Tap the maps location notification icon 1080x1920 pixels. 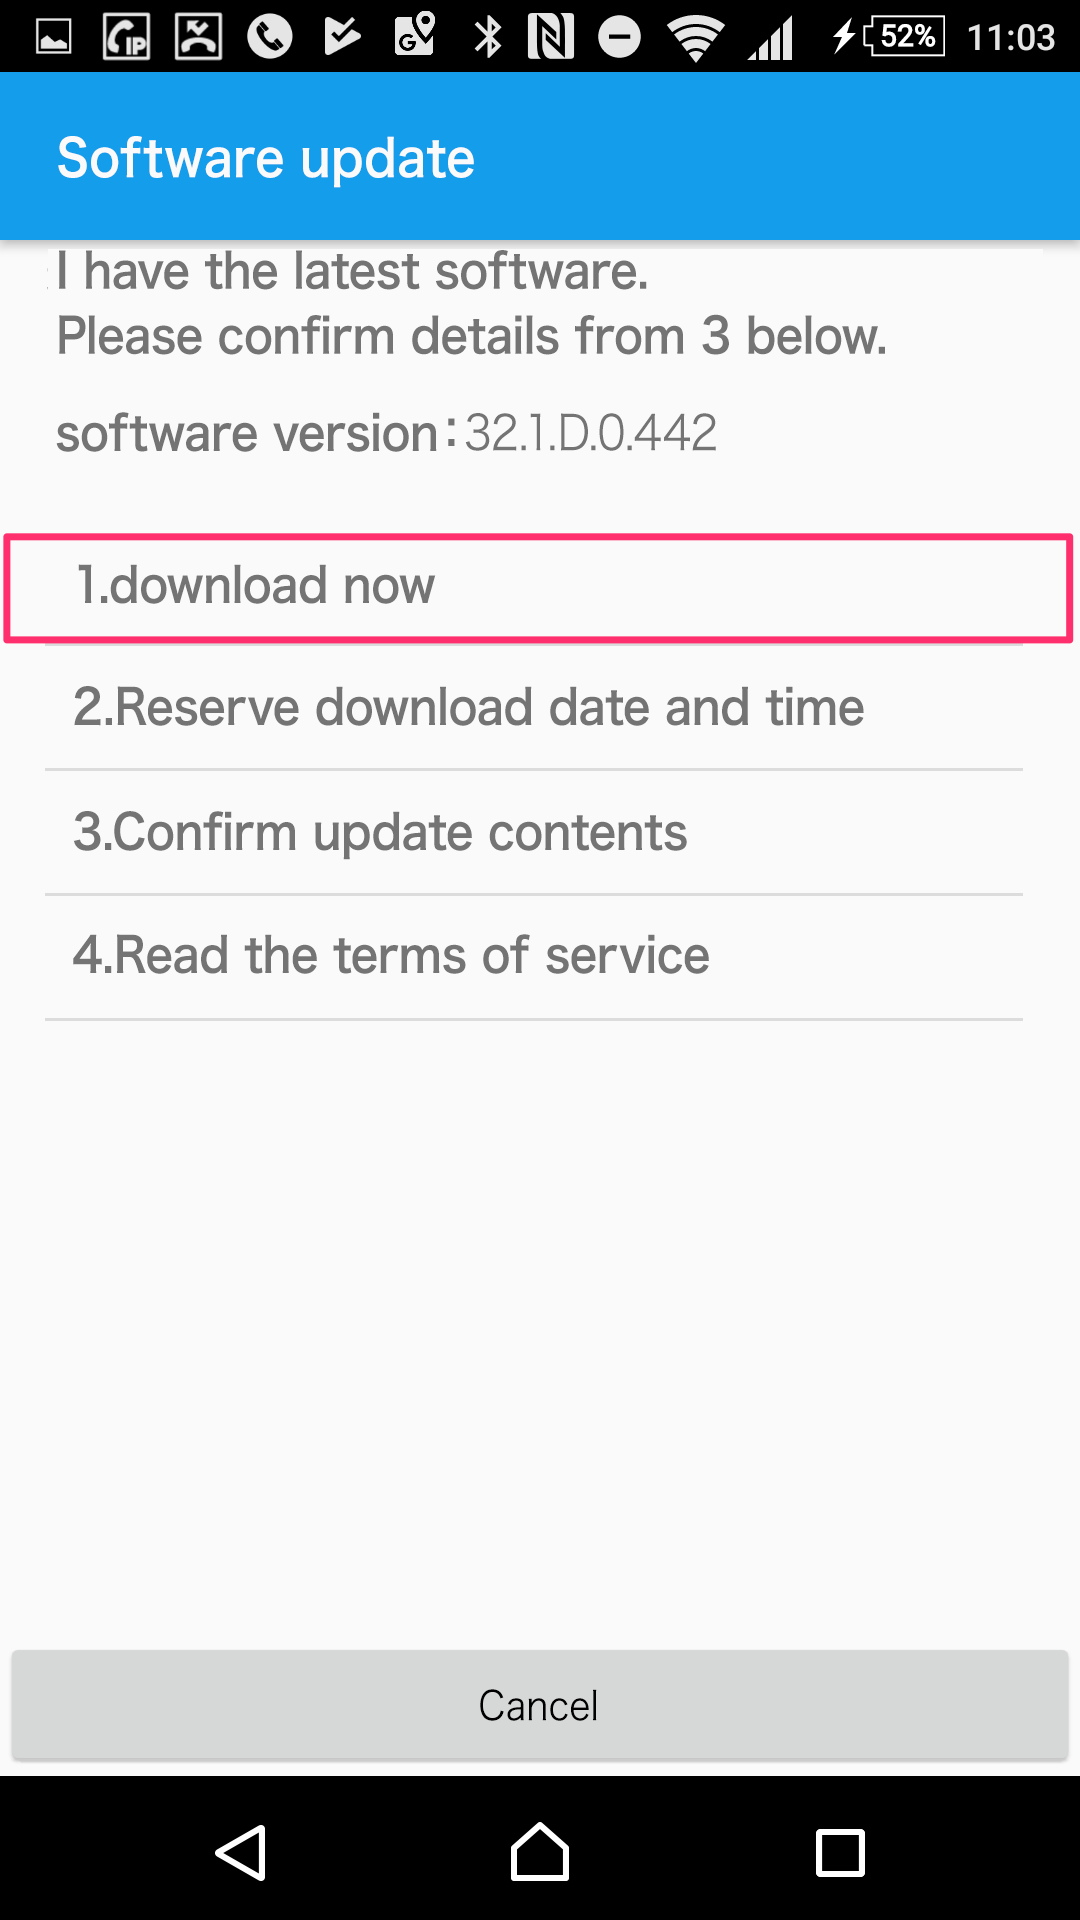(415, 36)
